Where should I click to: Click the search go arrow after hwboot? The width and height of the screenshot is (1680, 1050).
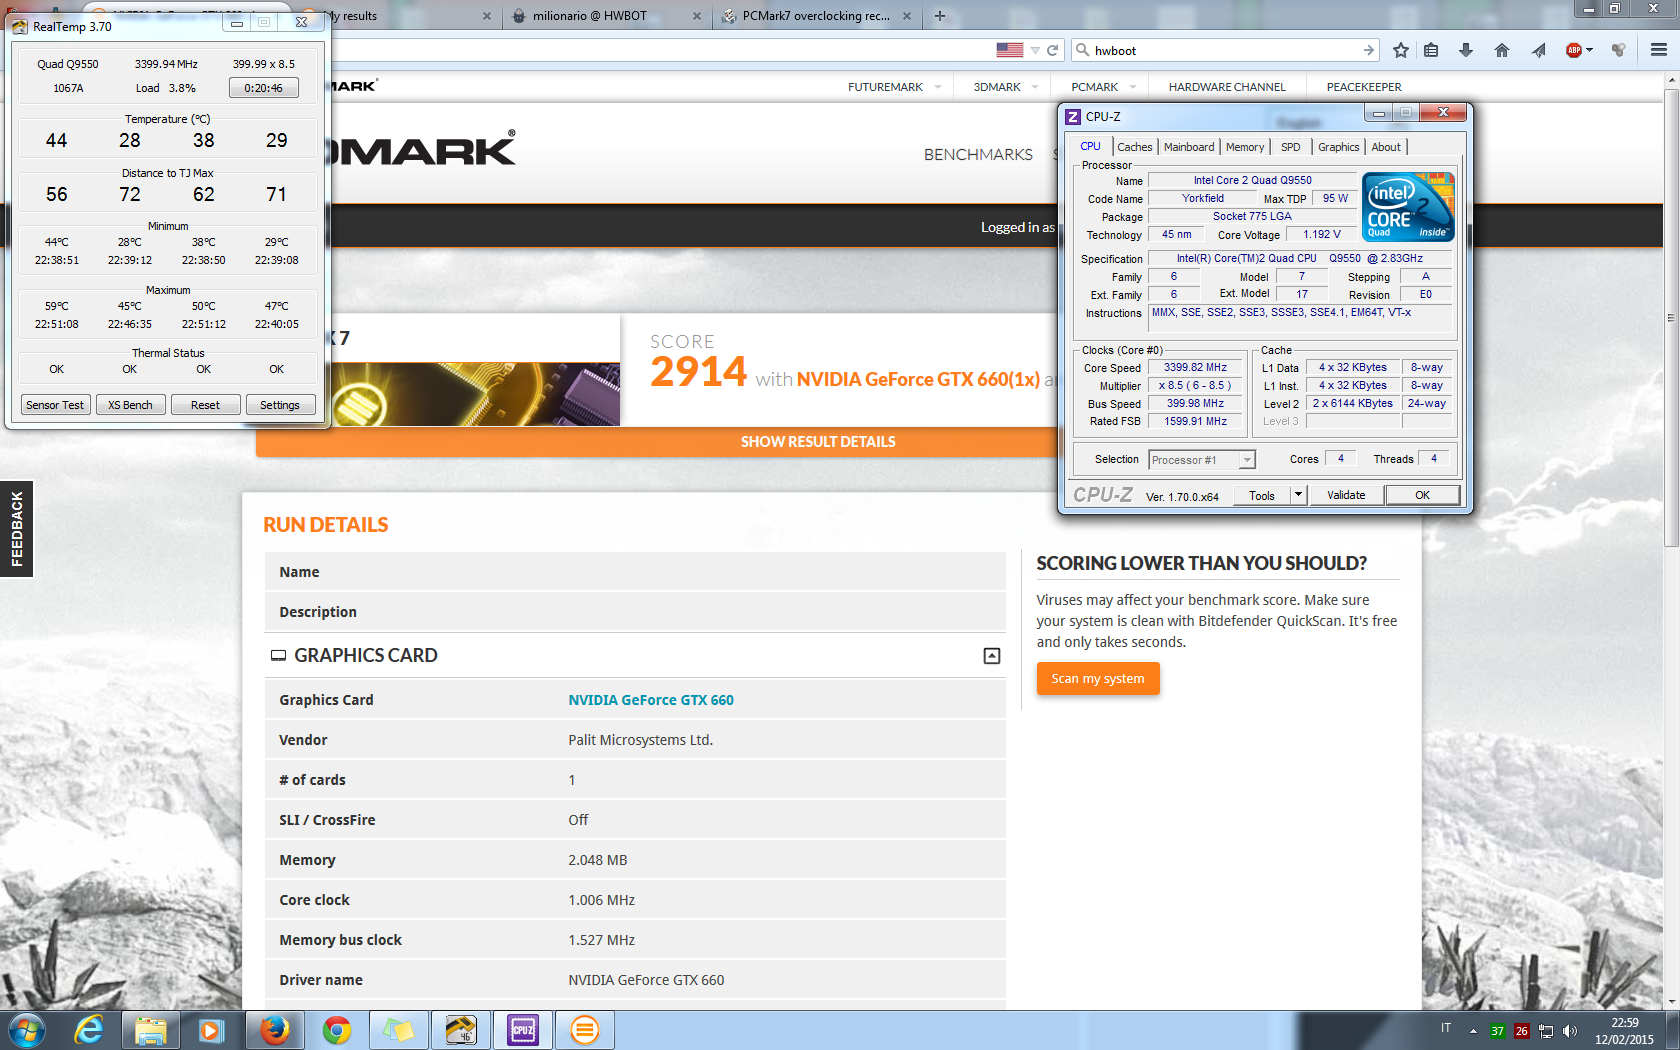pyautogui.click(x=1368, y=50)
